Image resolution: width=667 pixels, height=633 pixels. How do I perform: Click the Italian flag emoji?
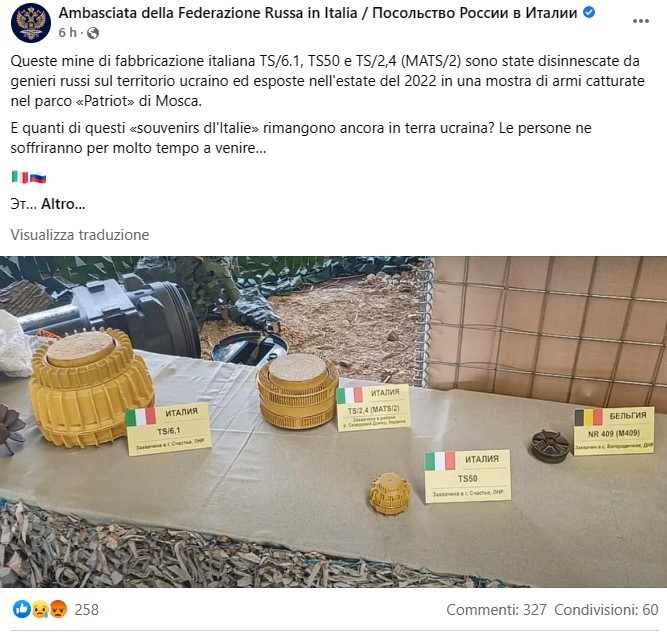(x=20, y=177)
